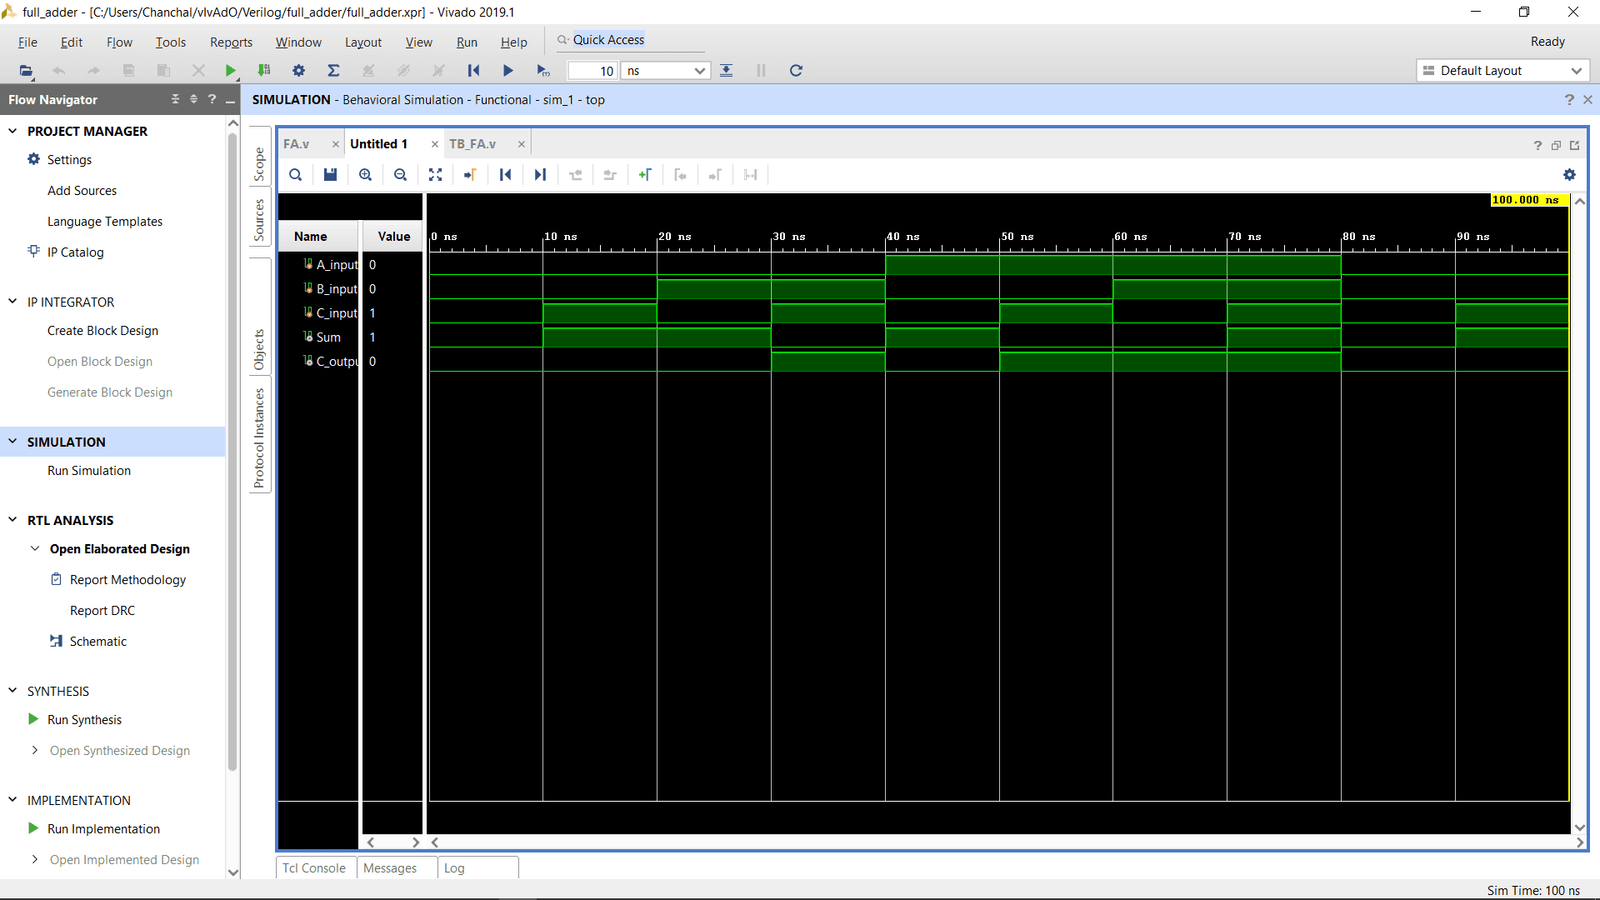Click the Zoom Out magnifier in waveform toolbar
The height and width of the screenshot is (900, 1600).
click(x=400, y=174)
